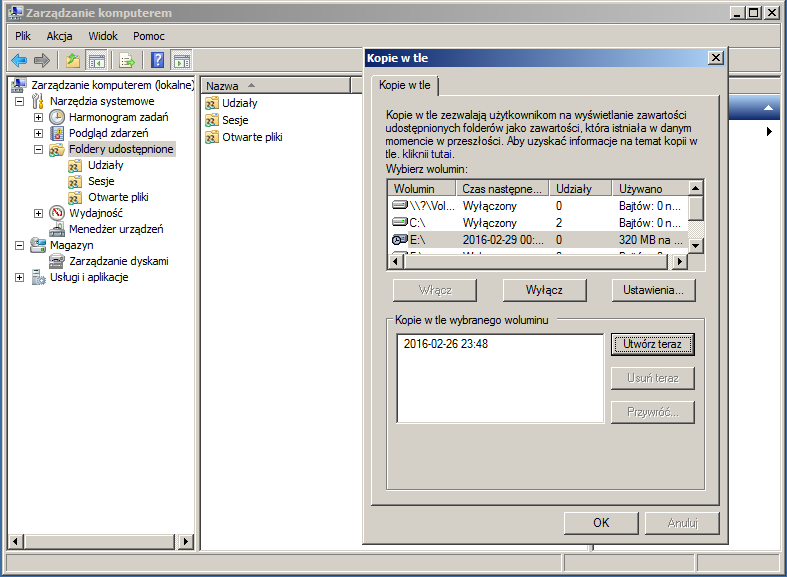Open Help via the question mark icon
The height and width of the screenshot is (577, 787).
click(158, 61)
